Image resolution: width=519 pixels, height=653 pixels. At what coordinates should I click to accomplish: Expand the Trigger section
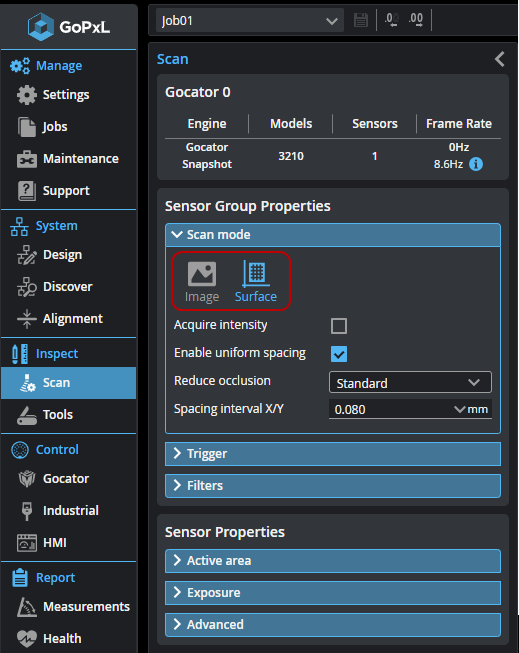click(x=333, y=454)
